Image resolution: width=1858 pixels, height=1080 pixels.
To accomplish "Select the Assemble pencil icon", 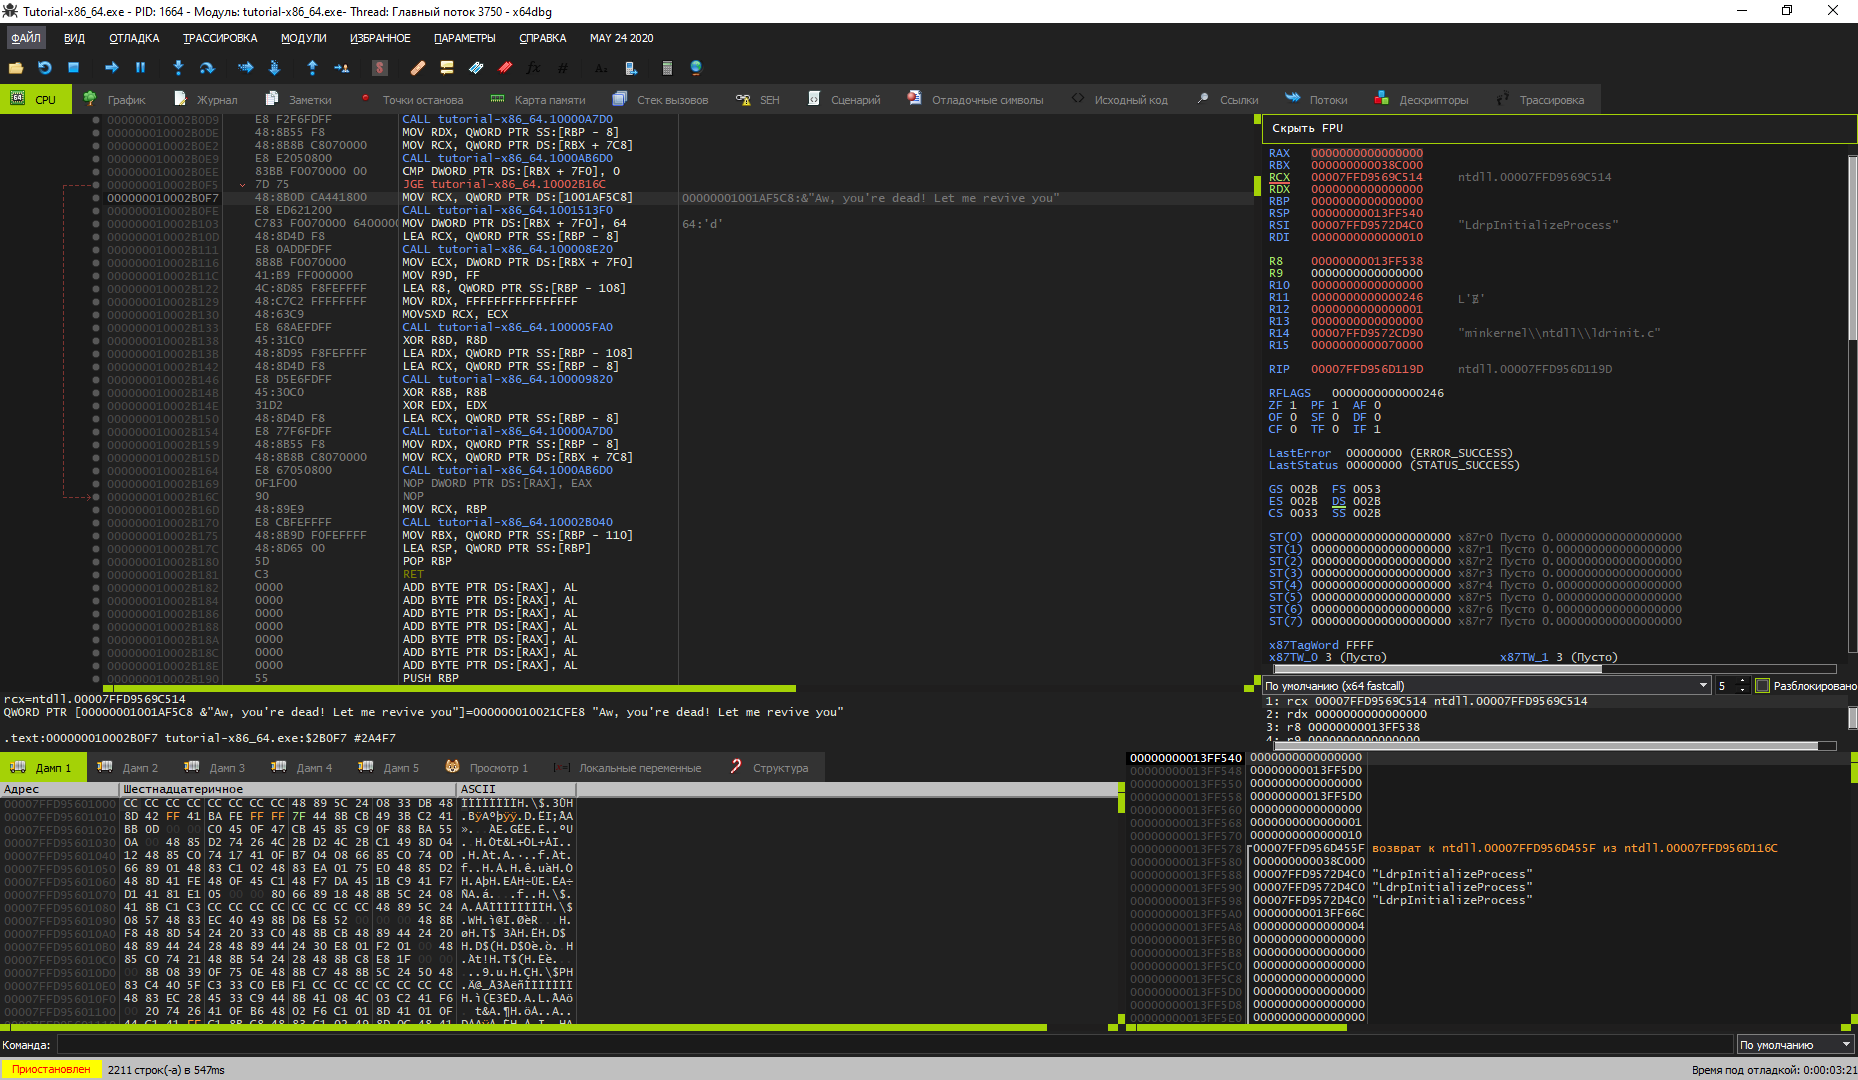I will [x=417, y=68].
